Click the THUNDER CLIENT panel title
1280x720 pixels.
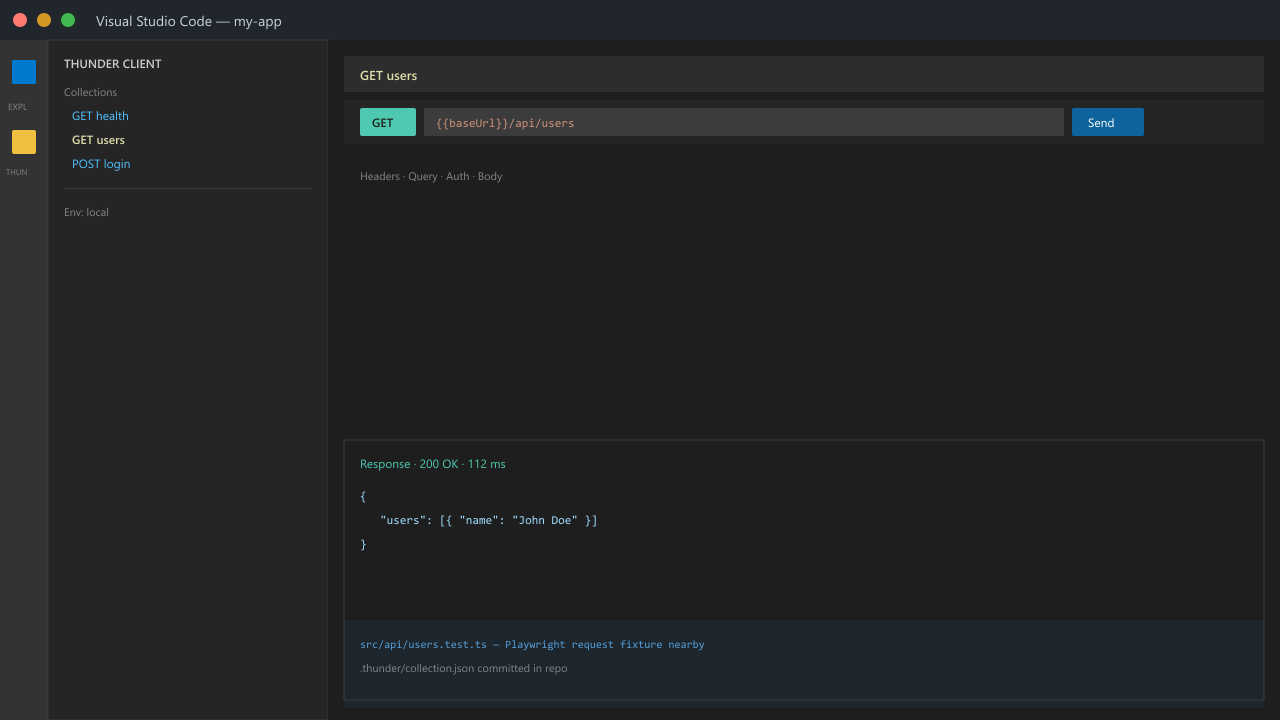pos(113,64)
